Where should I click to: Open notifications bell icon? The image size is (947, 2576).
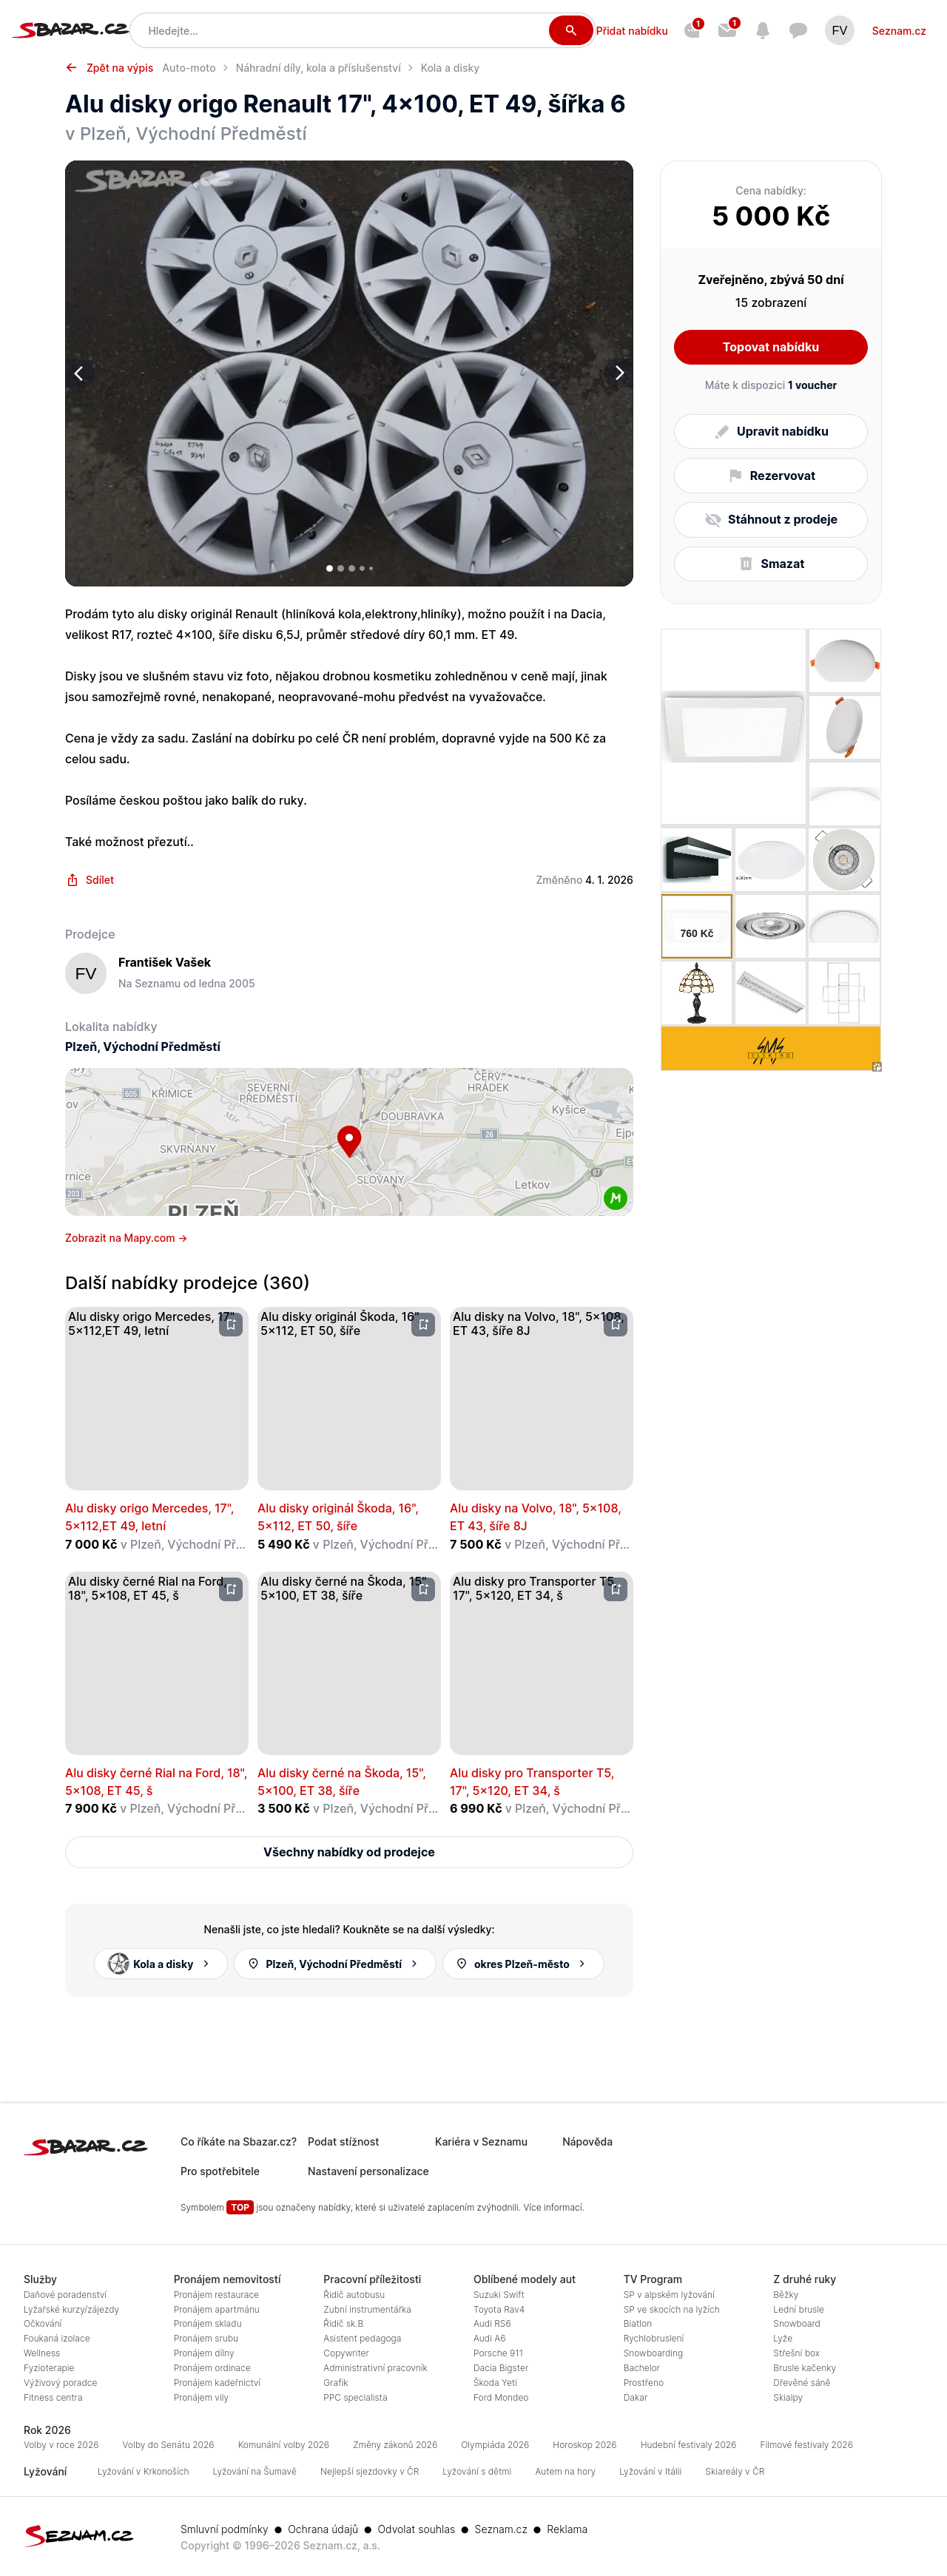(762, 31)
